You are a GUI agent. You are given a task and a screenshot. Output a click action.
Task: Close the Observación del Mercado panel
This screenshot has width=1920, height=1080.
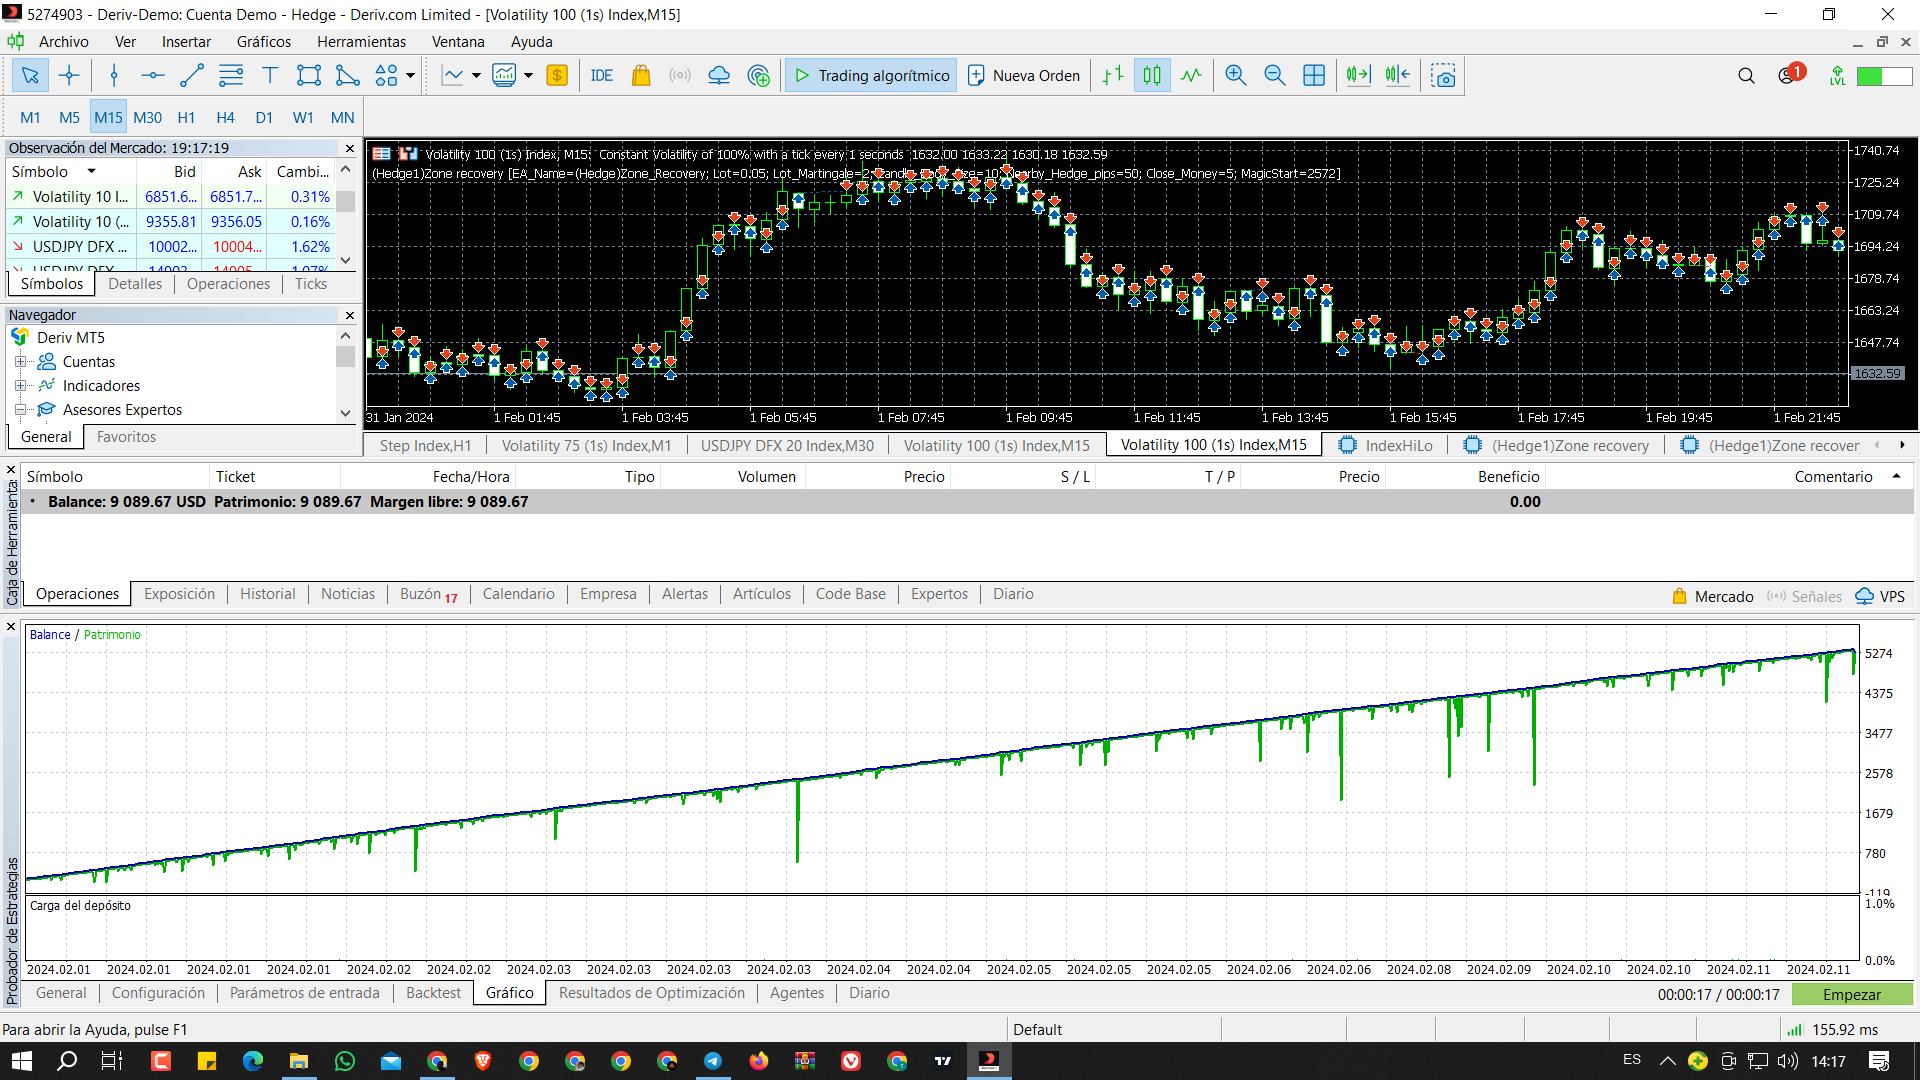coord(350,148)
